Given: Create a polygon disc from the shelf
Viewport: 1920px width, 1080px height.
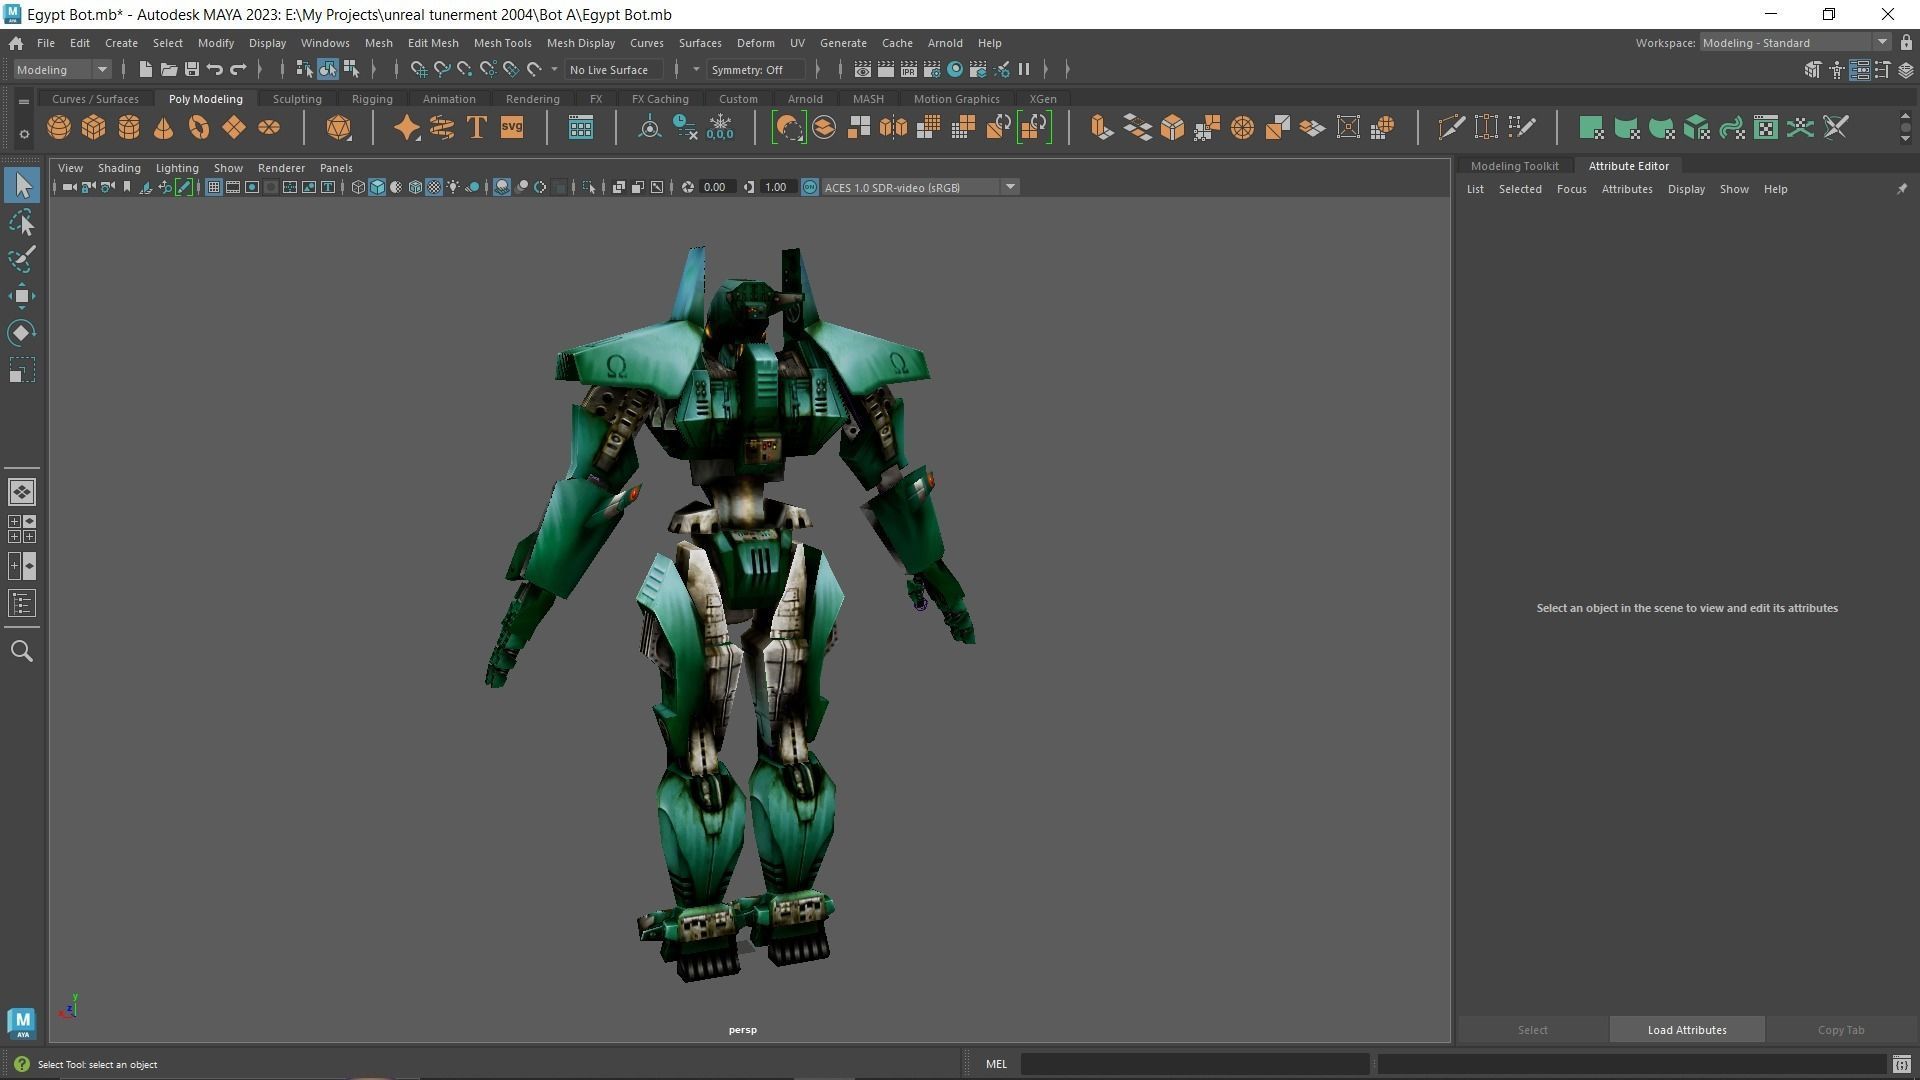Looking at the screenshot, I should click(269, 128).
